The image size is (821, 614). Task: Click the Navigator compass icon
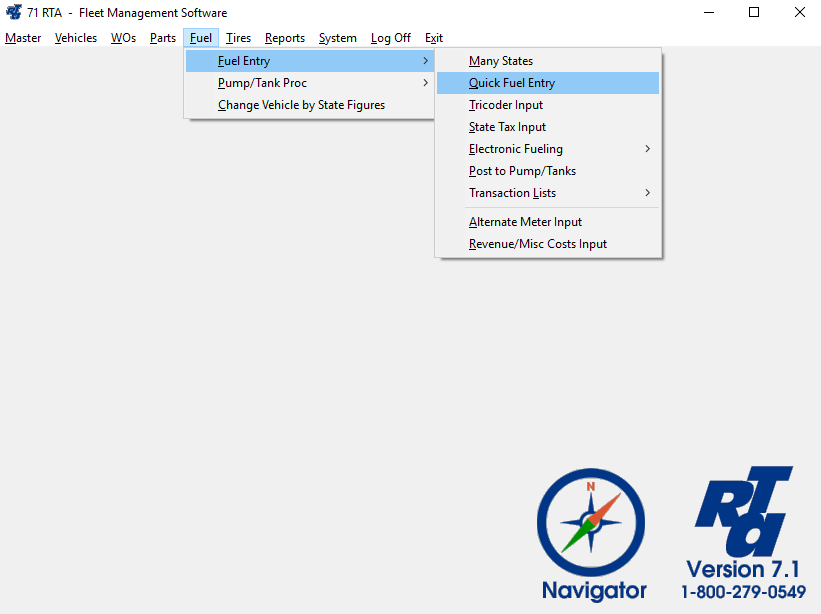click(590, 522)
